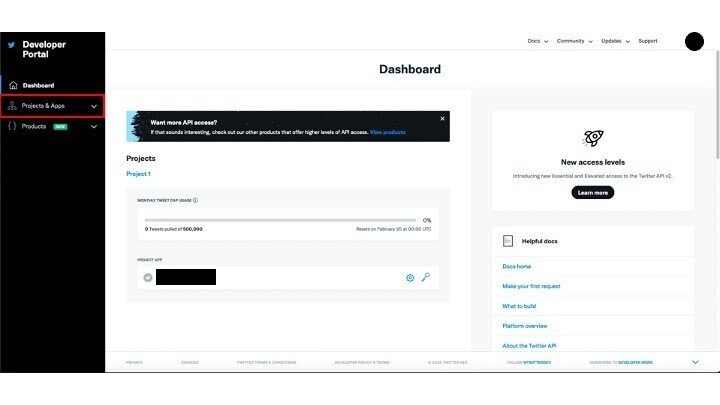Image resolution: width=720 pixels, height=405 pixels.
Task: Click the Helpful docs document icon
Action: [508, 241]
